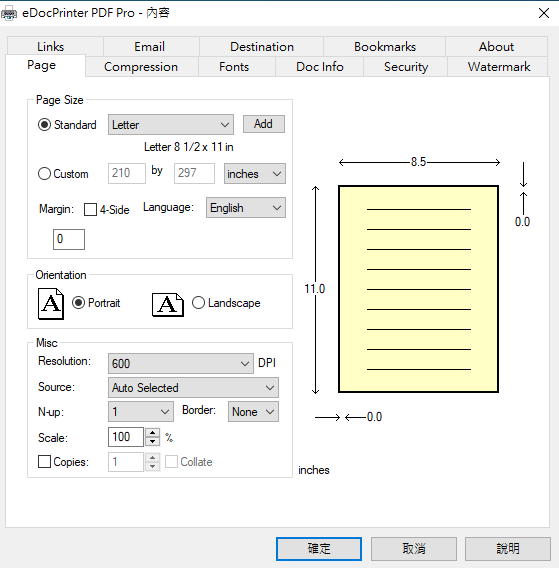This screenshot has width=559, height=568.
Task: Decrease Scale with the down spinner arrow
Action: point(153,441)
